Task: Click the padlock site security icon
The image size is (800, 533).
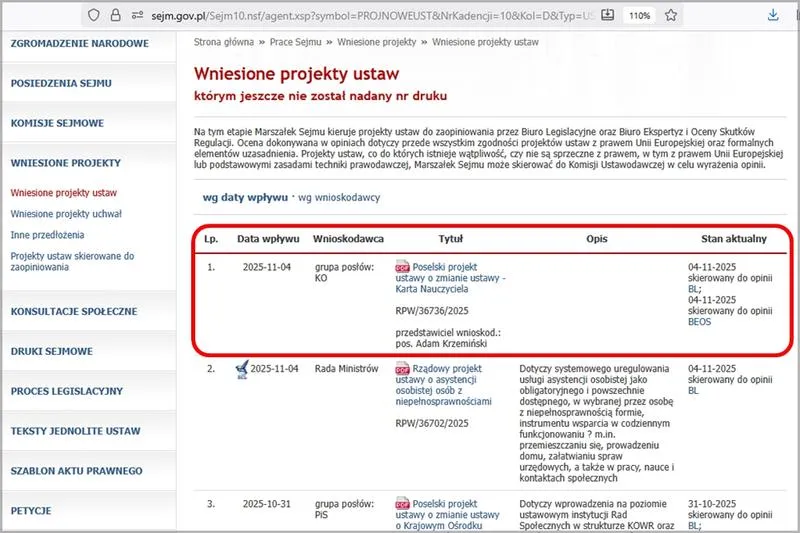Action: point(117,16)
